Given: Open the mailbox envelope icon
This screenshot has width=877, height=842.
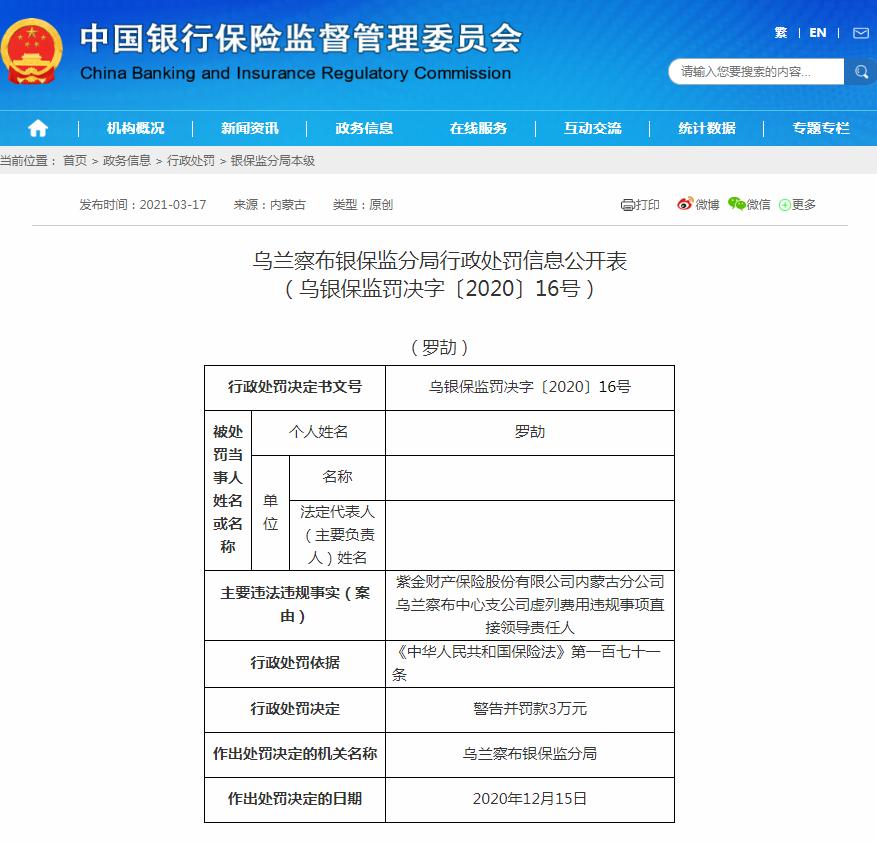Looking at the screenshot, I should click(861, 32).
